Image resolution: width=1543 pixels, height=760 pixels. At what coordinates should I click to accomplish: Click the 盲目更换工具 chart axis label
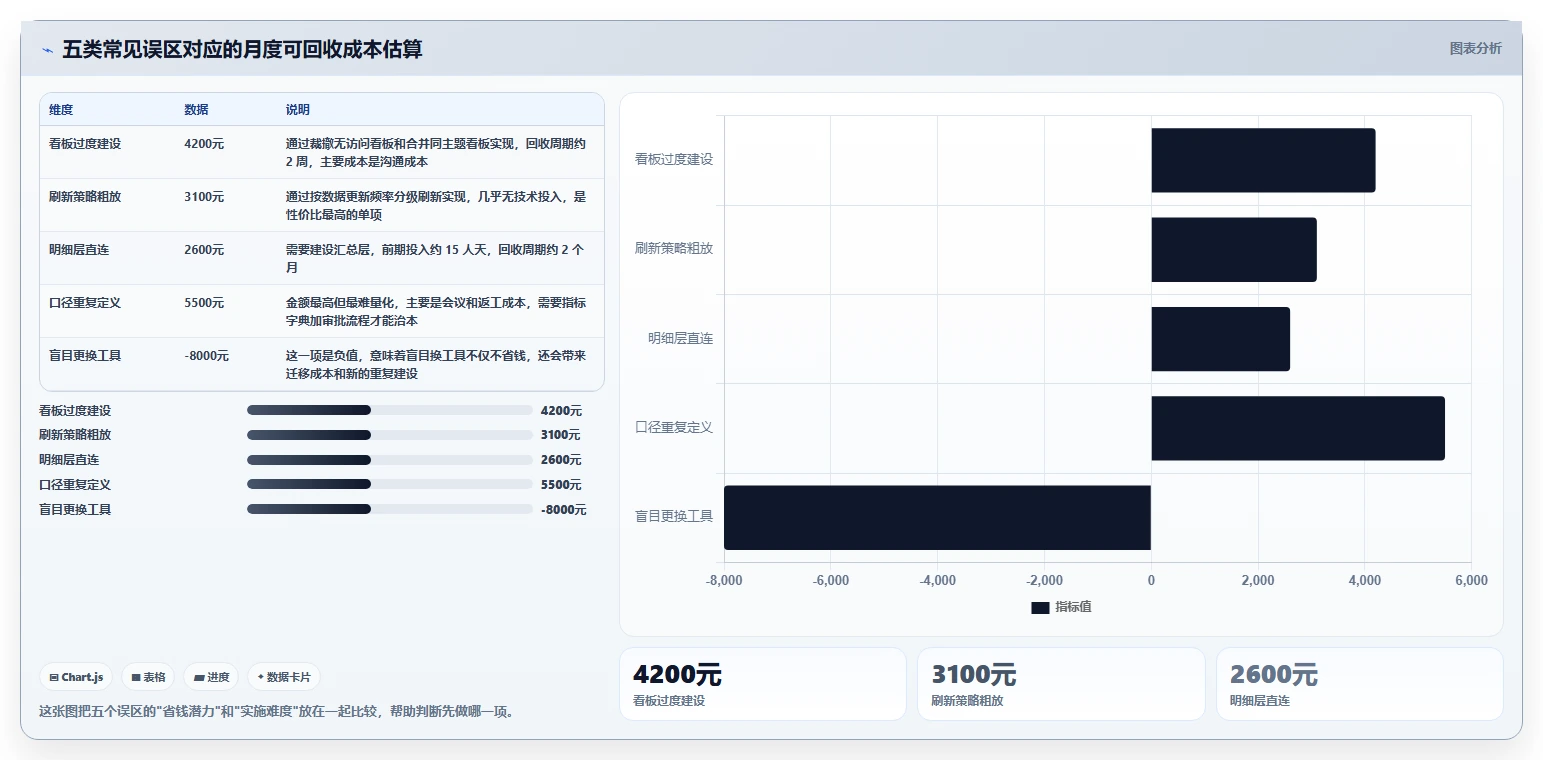tap(674, 517)
